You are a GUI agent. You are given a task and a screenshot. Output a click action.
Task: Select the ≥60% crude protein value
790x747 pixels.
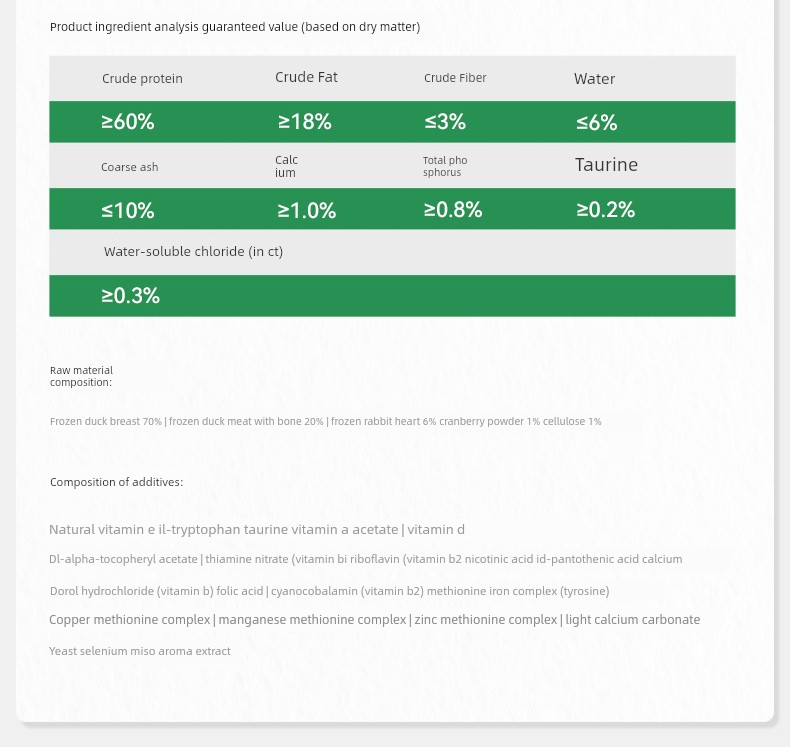(x=127, y=122)
